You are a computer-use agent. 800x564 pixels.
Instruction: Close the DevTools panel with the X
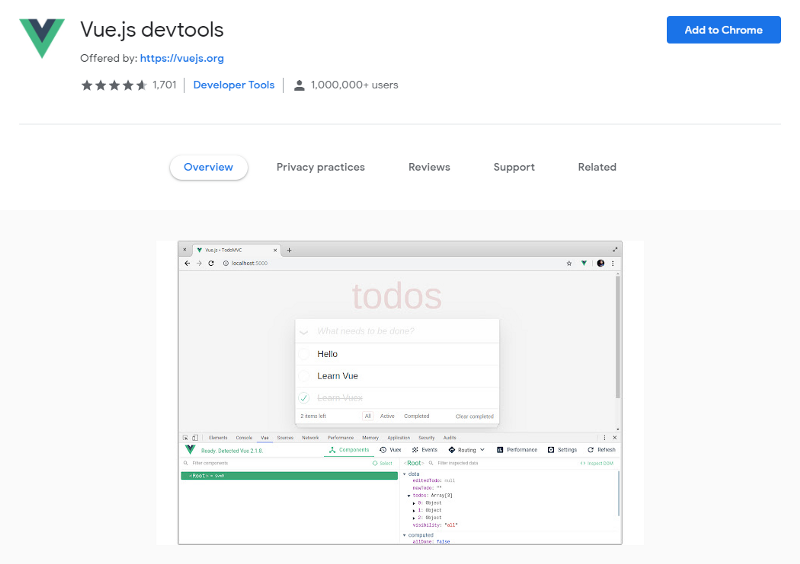(x=615, y=438)
